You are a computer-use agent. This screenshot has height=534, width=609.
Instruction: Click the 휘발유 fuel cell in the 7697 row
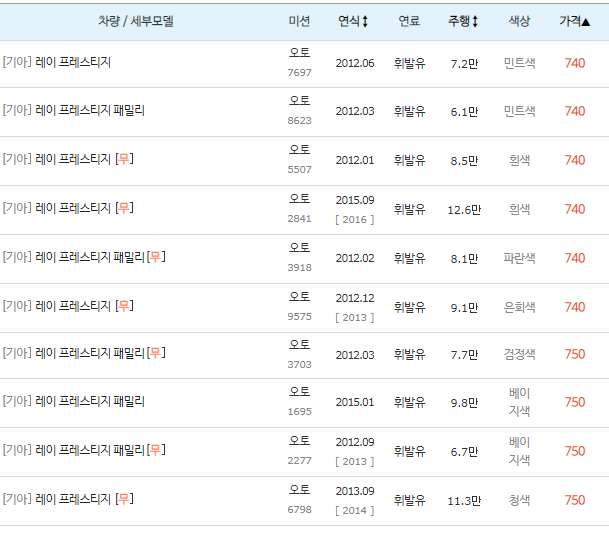pyautogui.click(x=409, y=63)
